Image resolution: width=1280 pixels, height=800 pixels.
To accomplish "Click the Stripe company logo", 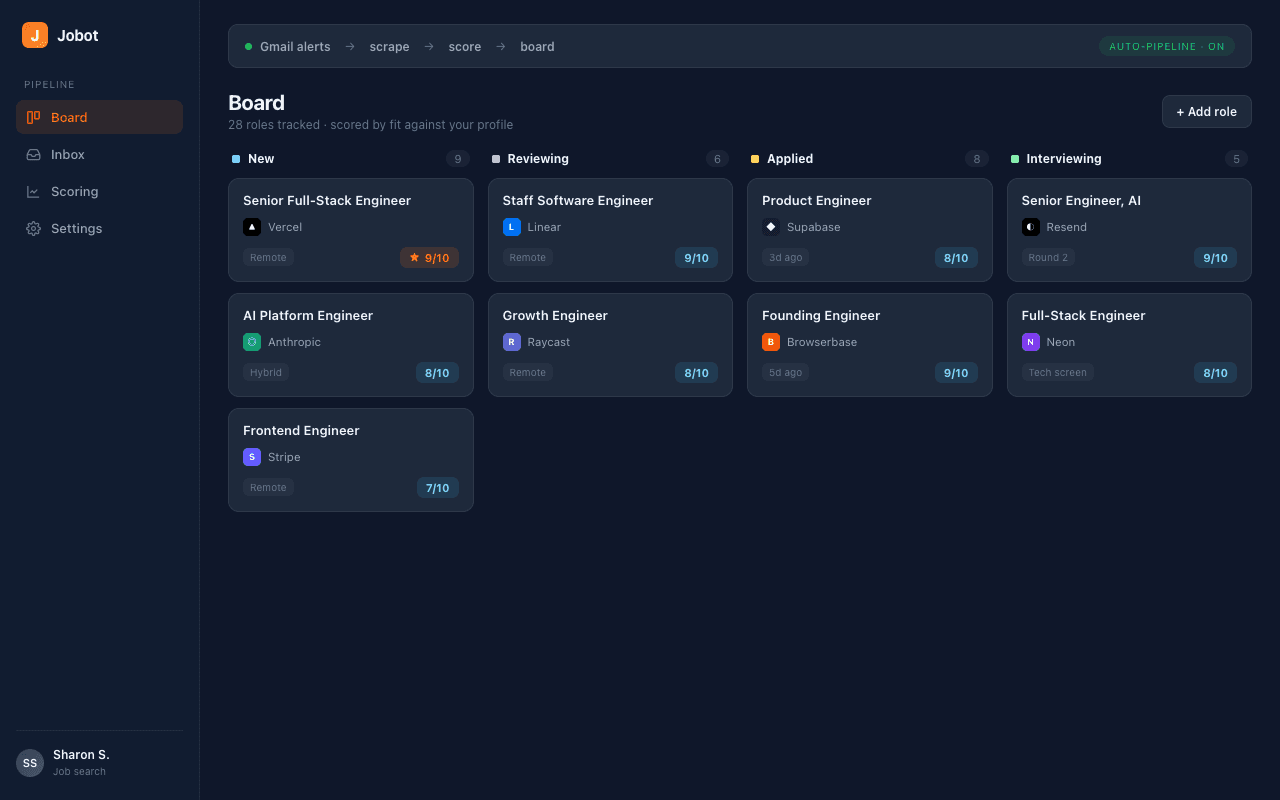I will (252, 457).
